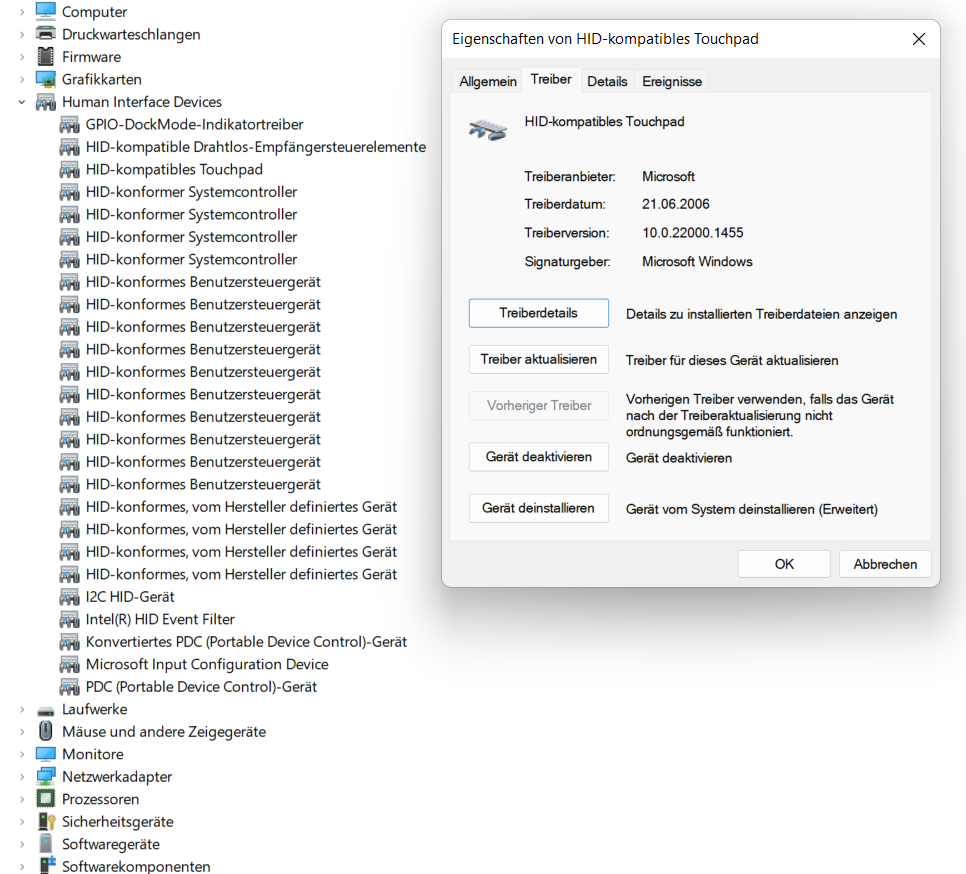
Task: Expand the Softwaregeräte category
Action: point(22,844)
